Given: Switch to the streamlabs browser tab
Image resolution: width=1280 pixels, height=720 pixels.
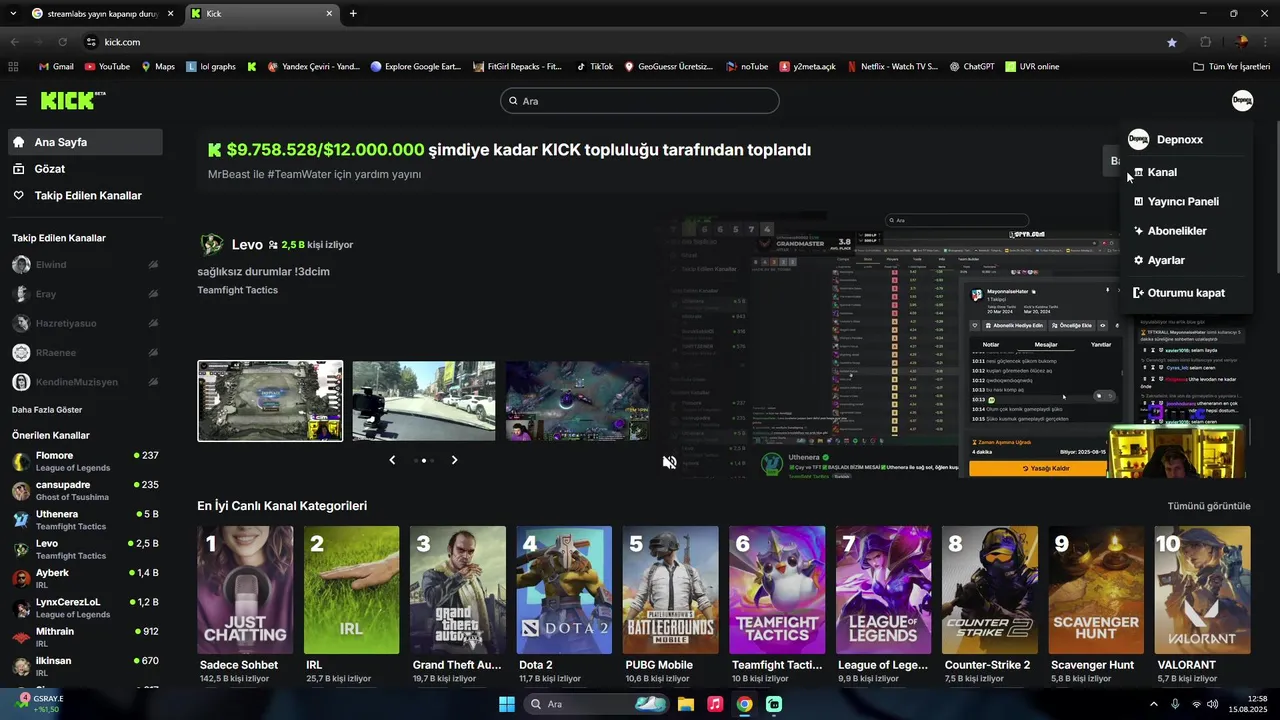Looking at the screenshot, I should (x=102, y=14).
